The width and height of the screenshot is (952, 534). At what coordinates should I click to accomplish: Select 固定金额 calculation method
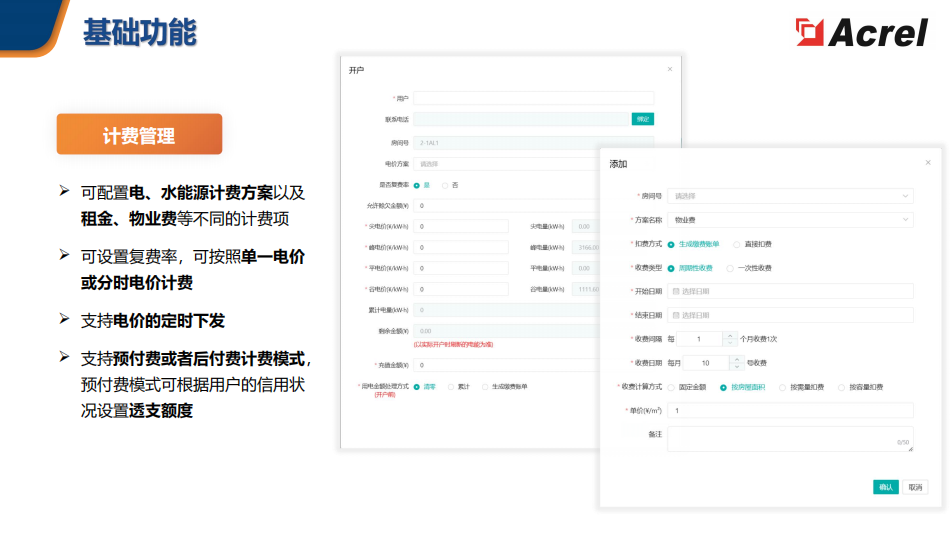pyautogui.click(x=687, y=387)
